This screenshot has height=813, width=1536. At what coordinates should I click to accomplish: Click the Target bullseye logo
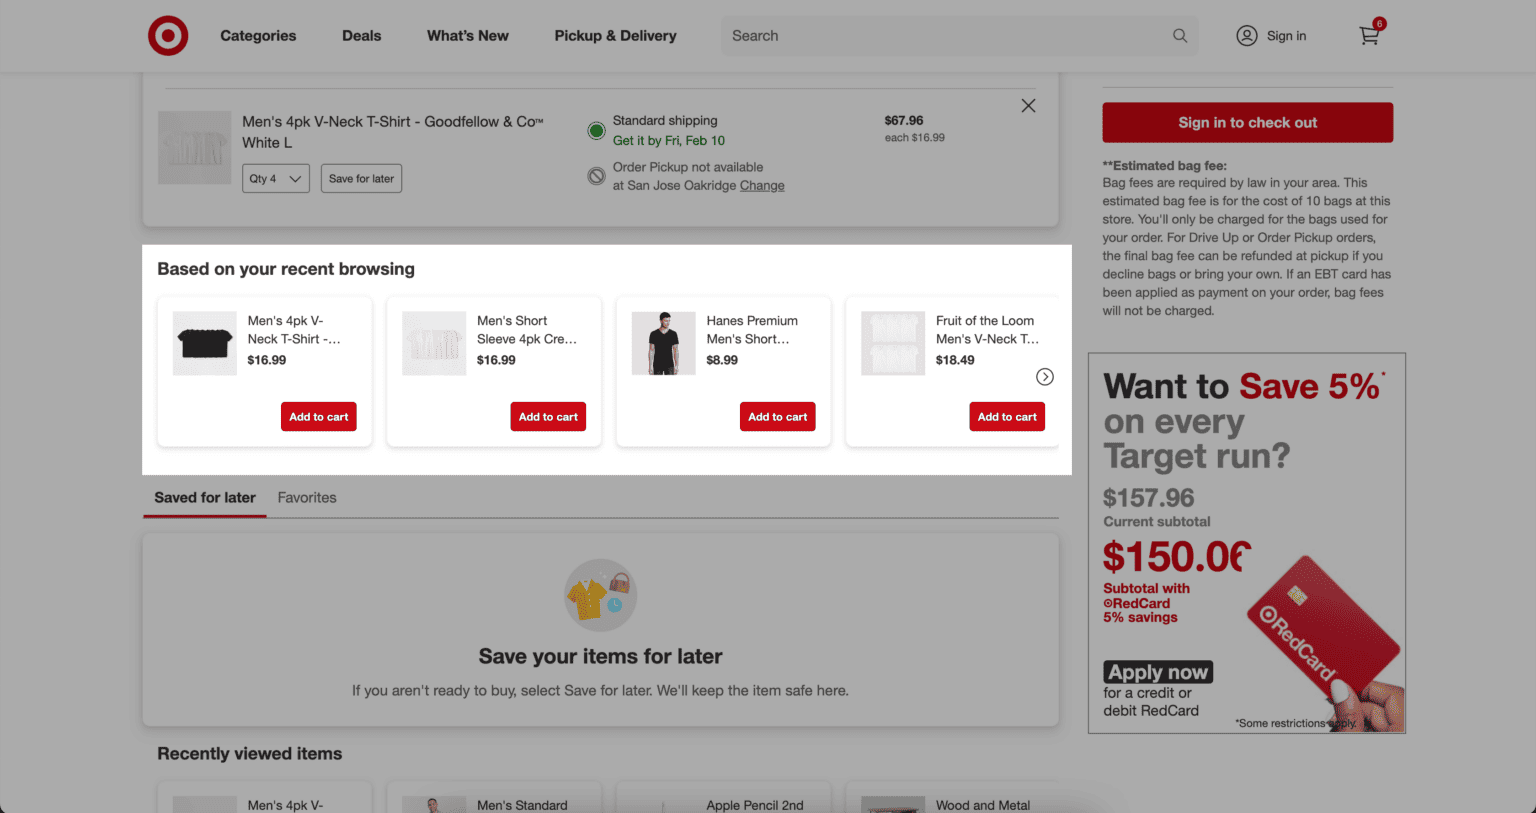tap(167, 35)
